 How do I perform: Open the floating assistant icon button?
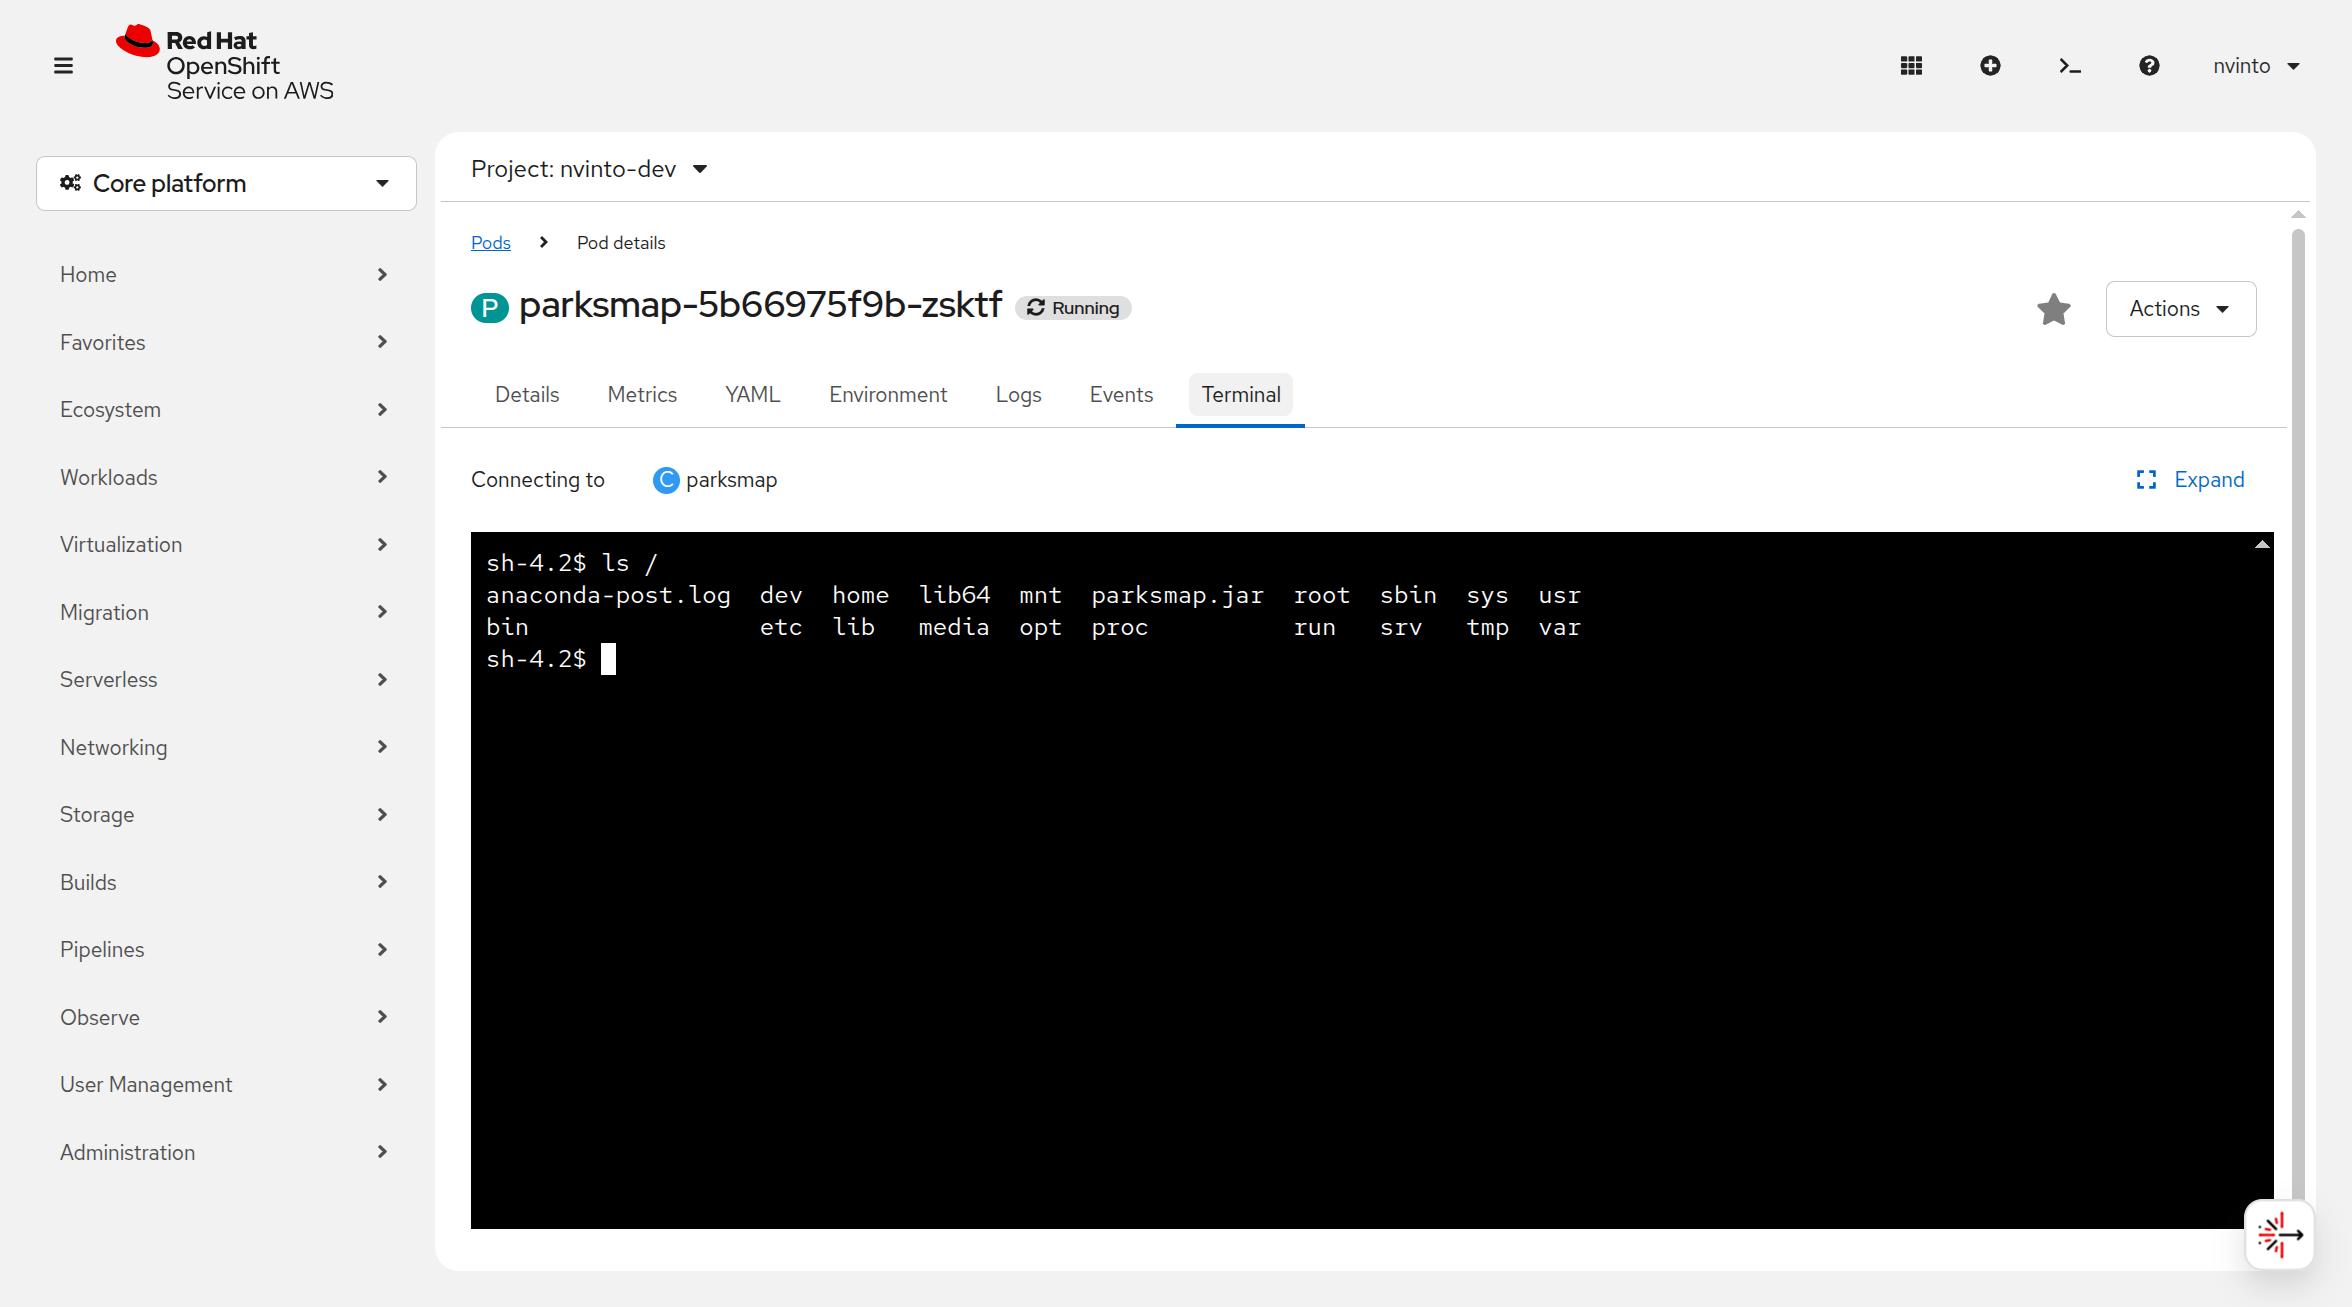[2279, 1235]
